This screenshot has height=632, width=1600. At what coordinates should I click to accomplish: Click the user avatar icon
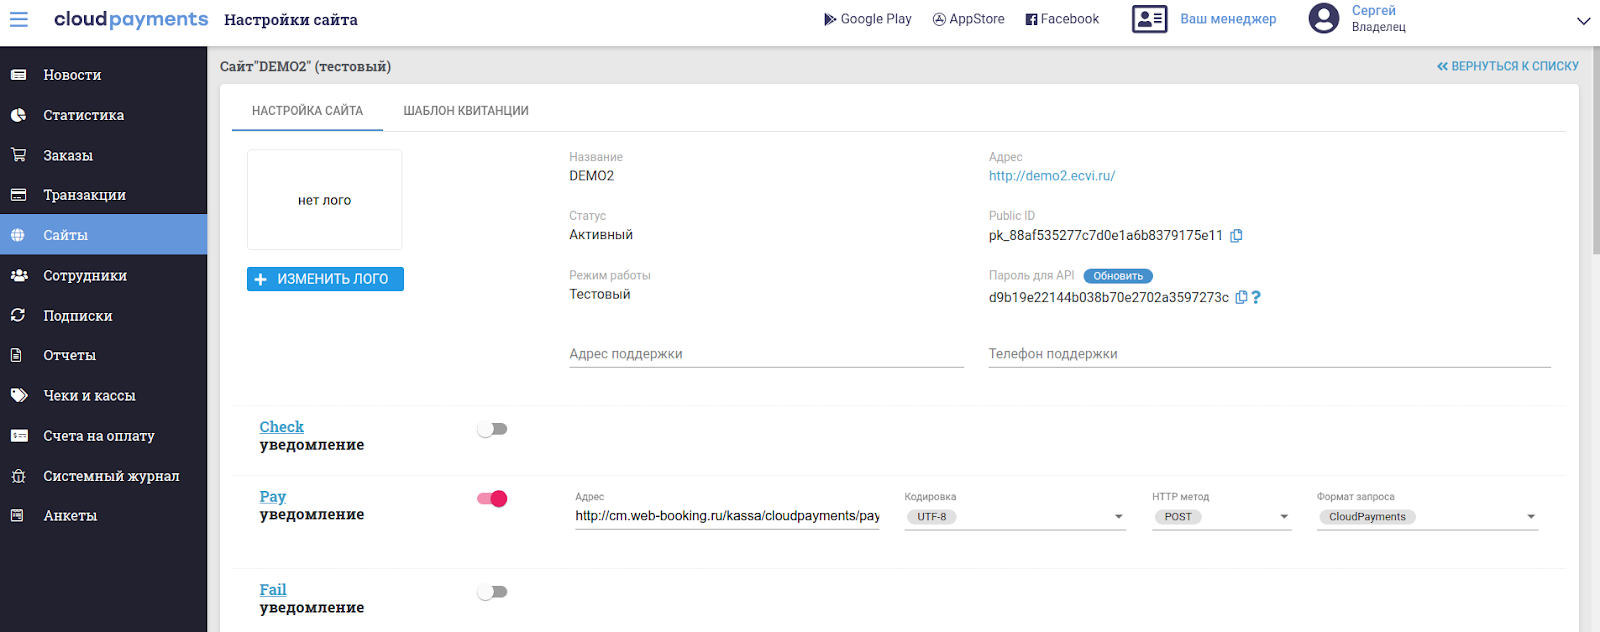1323,19
